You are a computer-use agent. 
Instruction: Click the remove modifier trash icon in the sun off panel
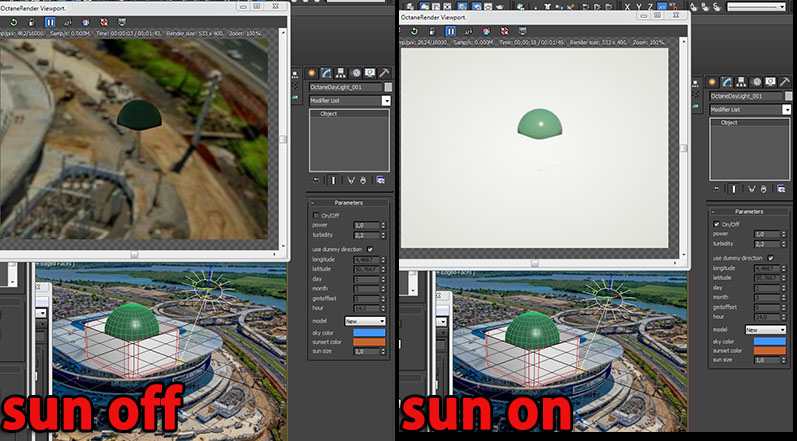tap(363, 180)
